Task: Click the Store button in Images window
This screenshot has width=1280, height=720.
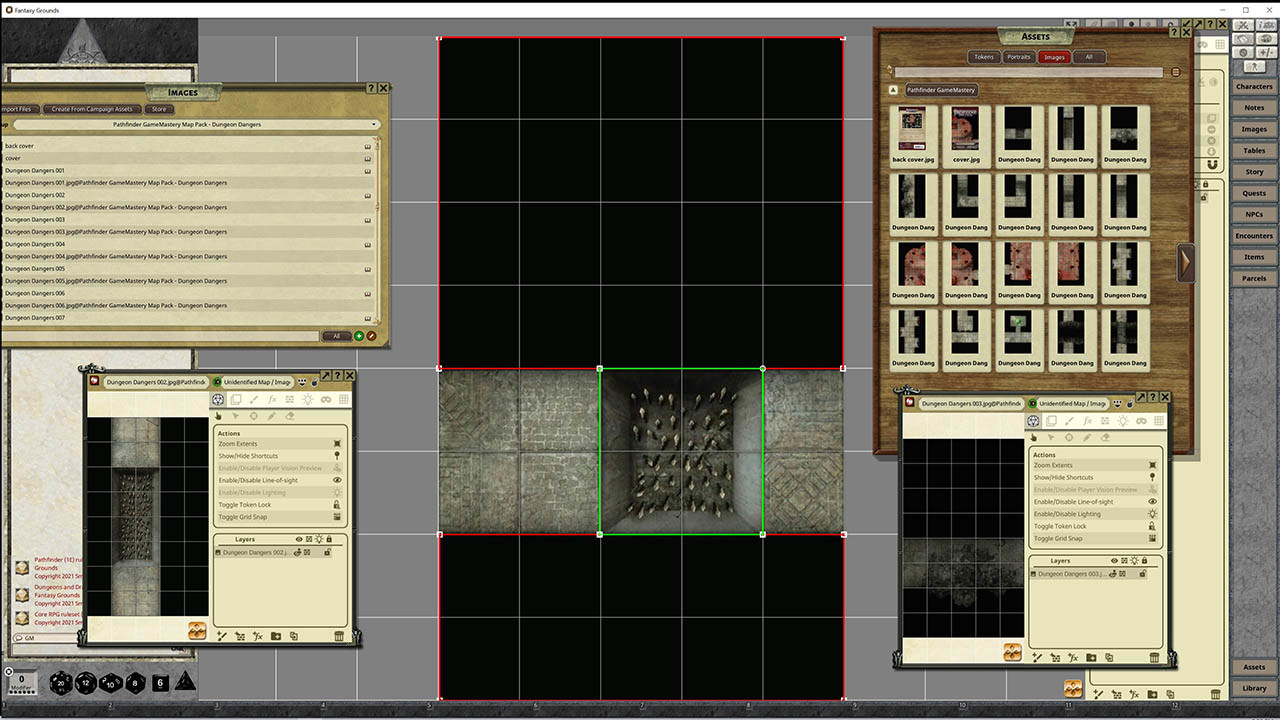Action: click(159, 109)
